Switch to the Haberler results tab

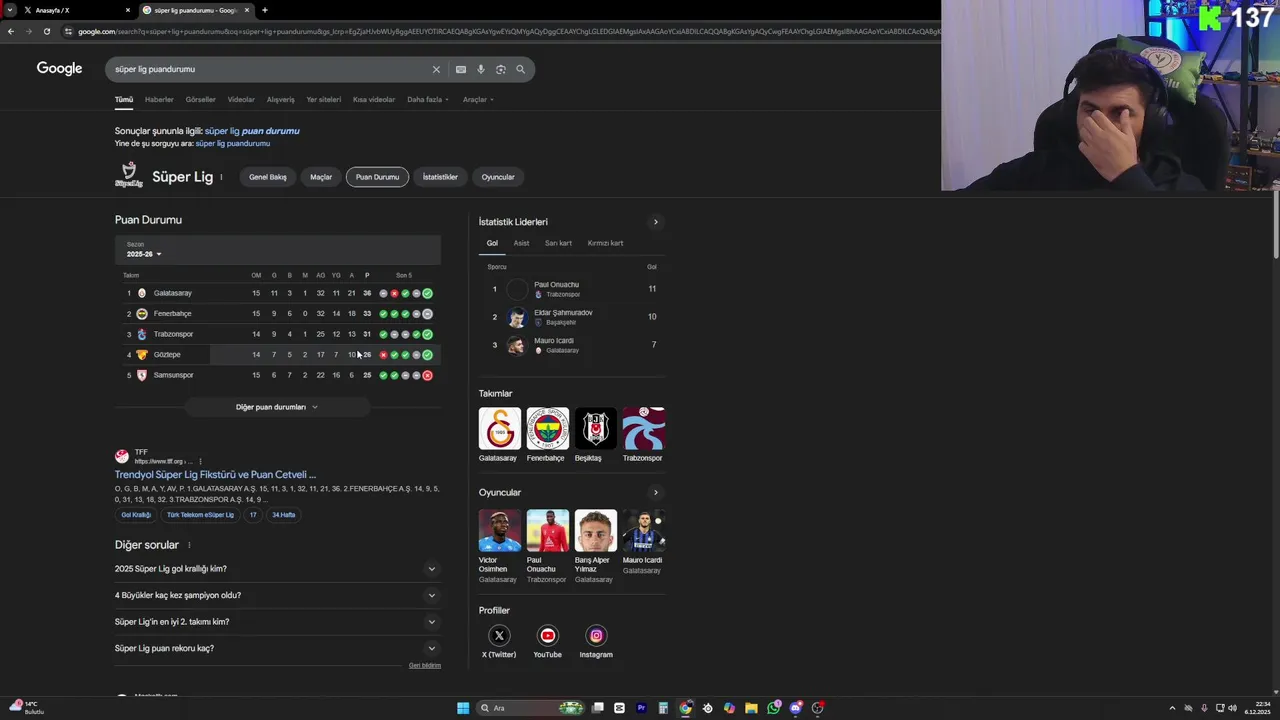(x=159, y=100)
